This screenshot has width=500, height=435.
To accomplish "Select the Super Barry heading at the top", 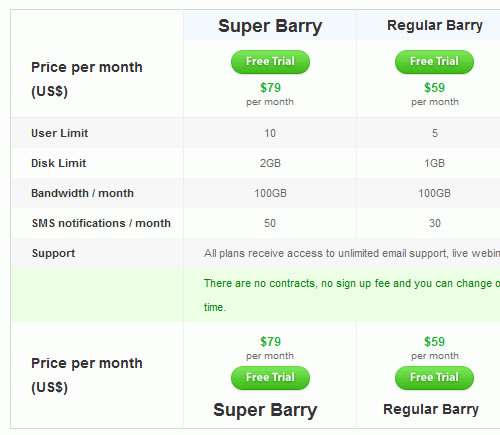I will (270, 26).
